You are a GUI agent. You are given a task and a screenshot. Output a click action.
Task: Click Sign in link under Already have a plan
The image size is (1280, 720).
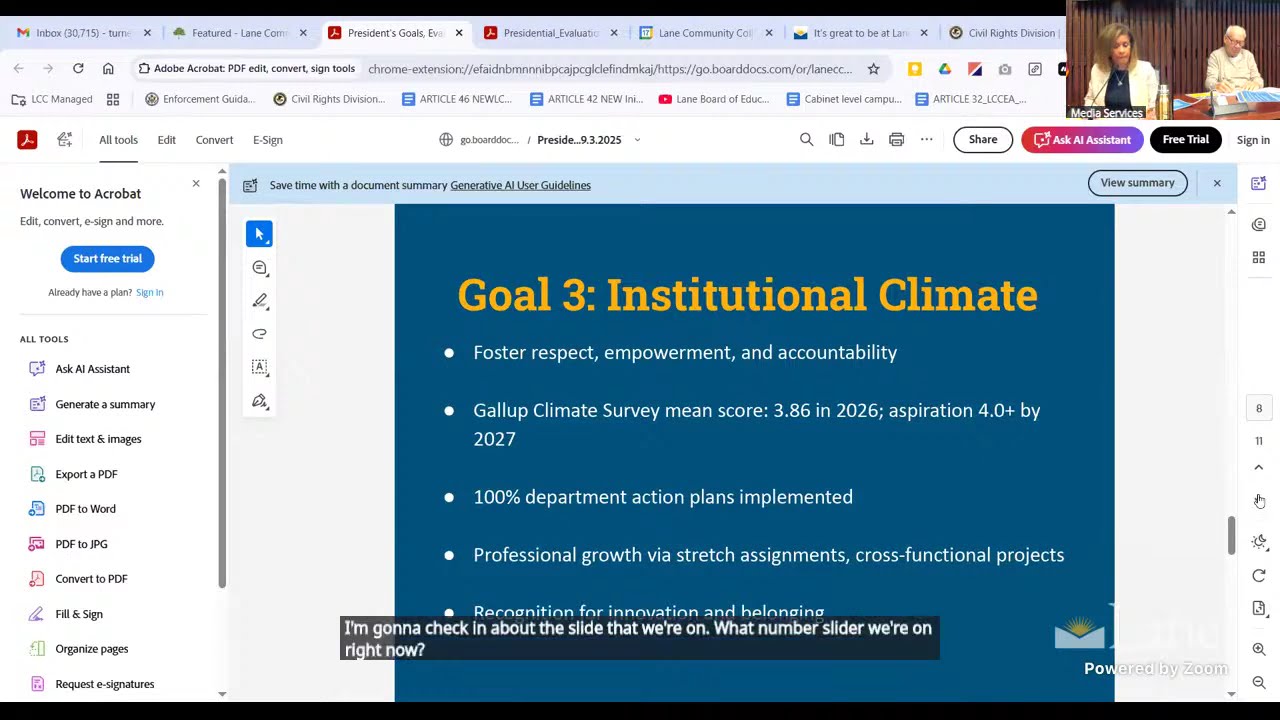point(150,293)
